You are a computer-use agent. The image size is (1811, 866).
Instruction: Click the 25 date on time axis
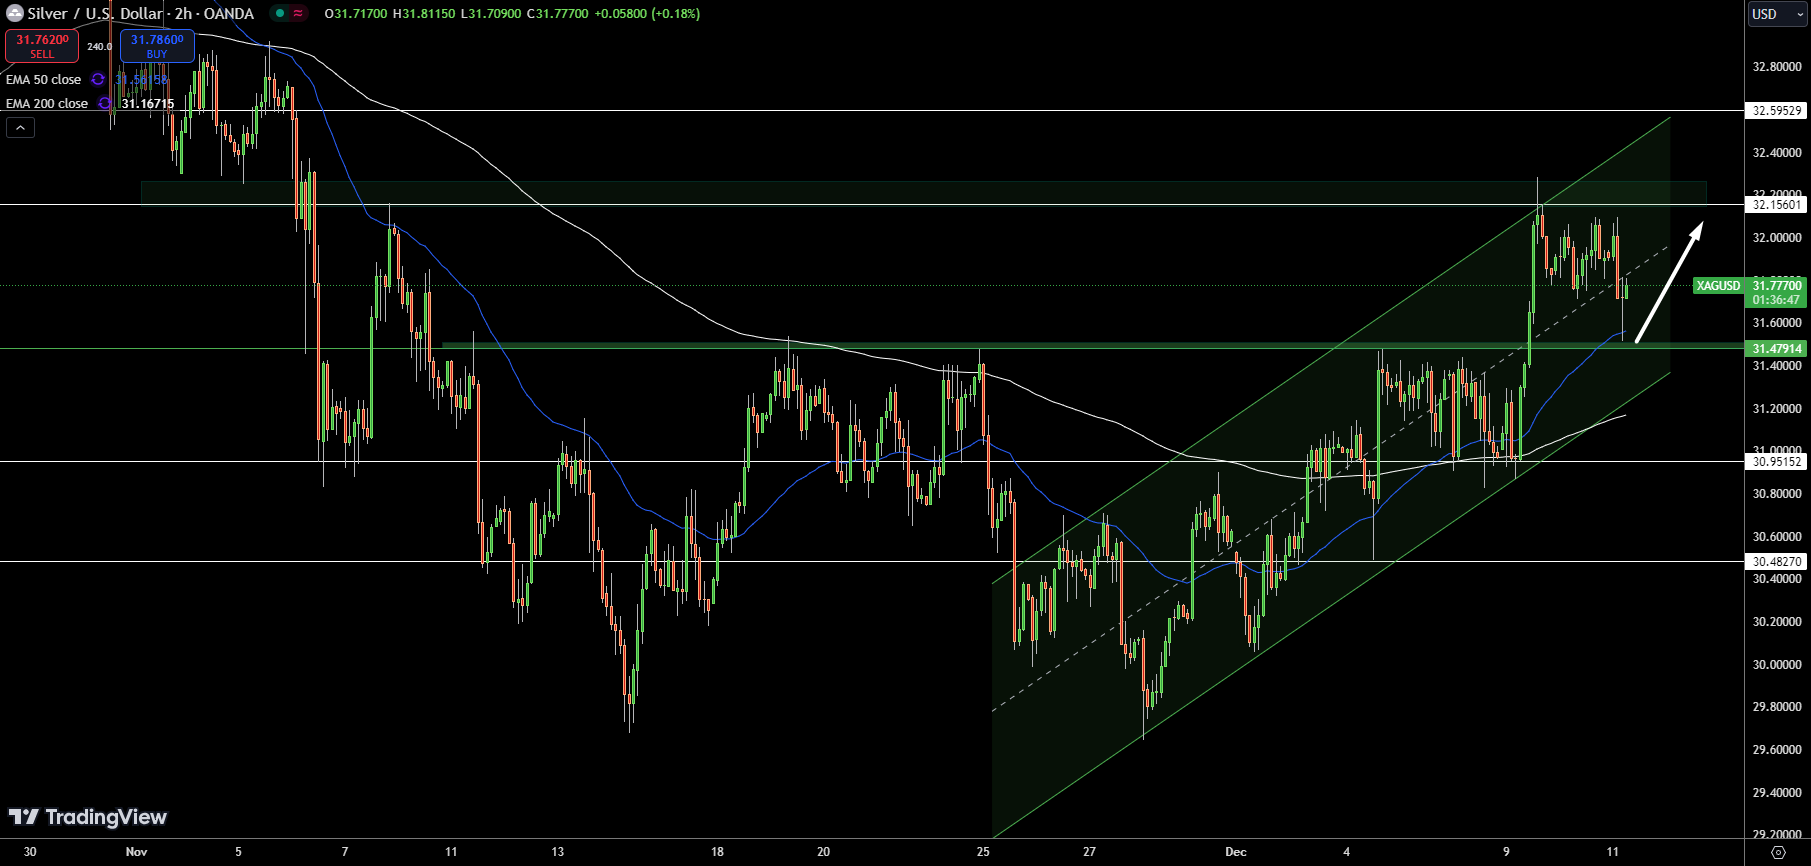(983, 852)
